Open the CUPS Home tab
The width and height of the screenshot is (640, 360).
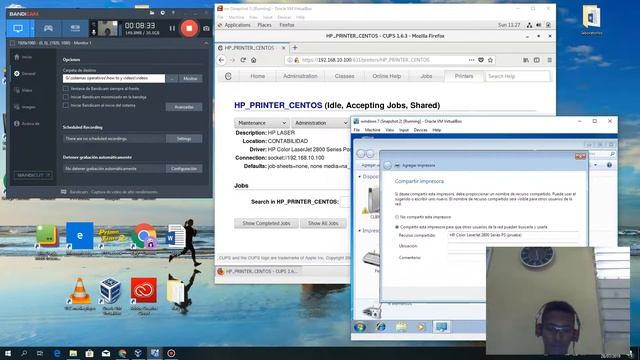click(x=258, y=76)
